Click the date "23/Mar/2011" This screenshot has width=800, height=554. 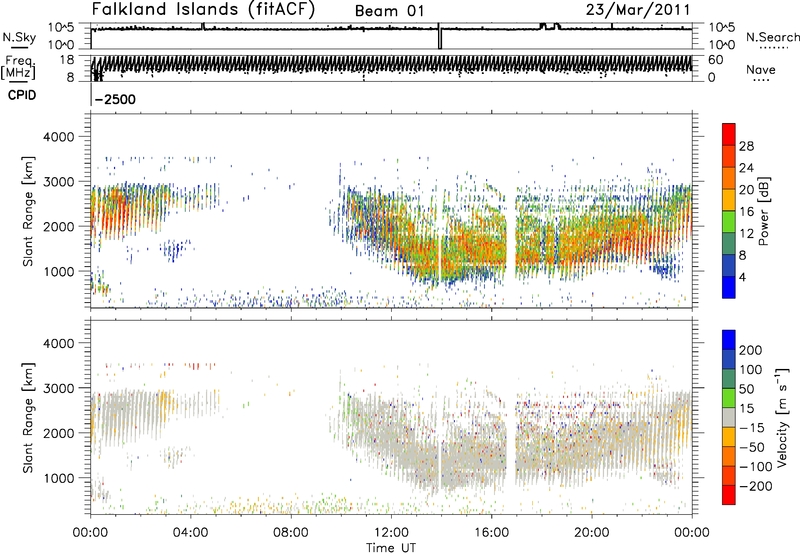point(638,9)
